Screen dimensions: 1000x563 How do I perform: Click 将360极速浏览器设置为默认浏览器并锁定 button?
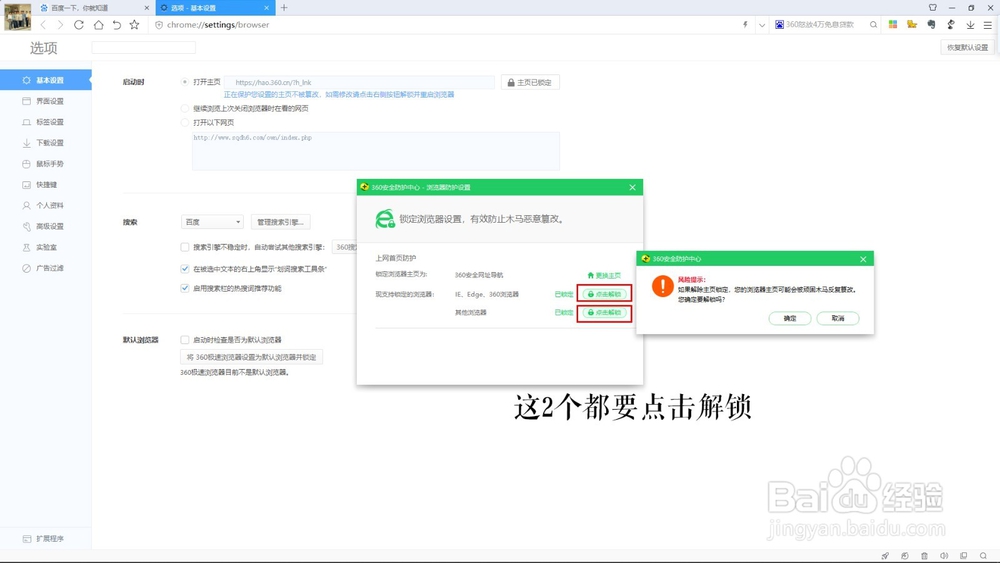coord(251,357)
